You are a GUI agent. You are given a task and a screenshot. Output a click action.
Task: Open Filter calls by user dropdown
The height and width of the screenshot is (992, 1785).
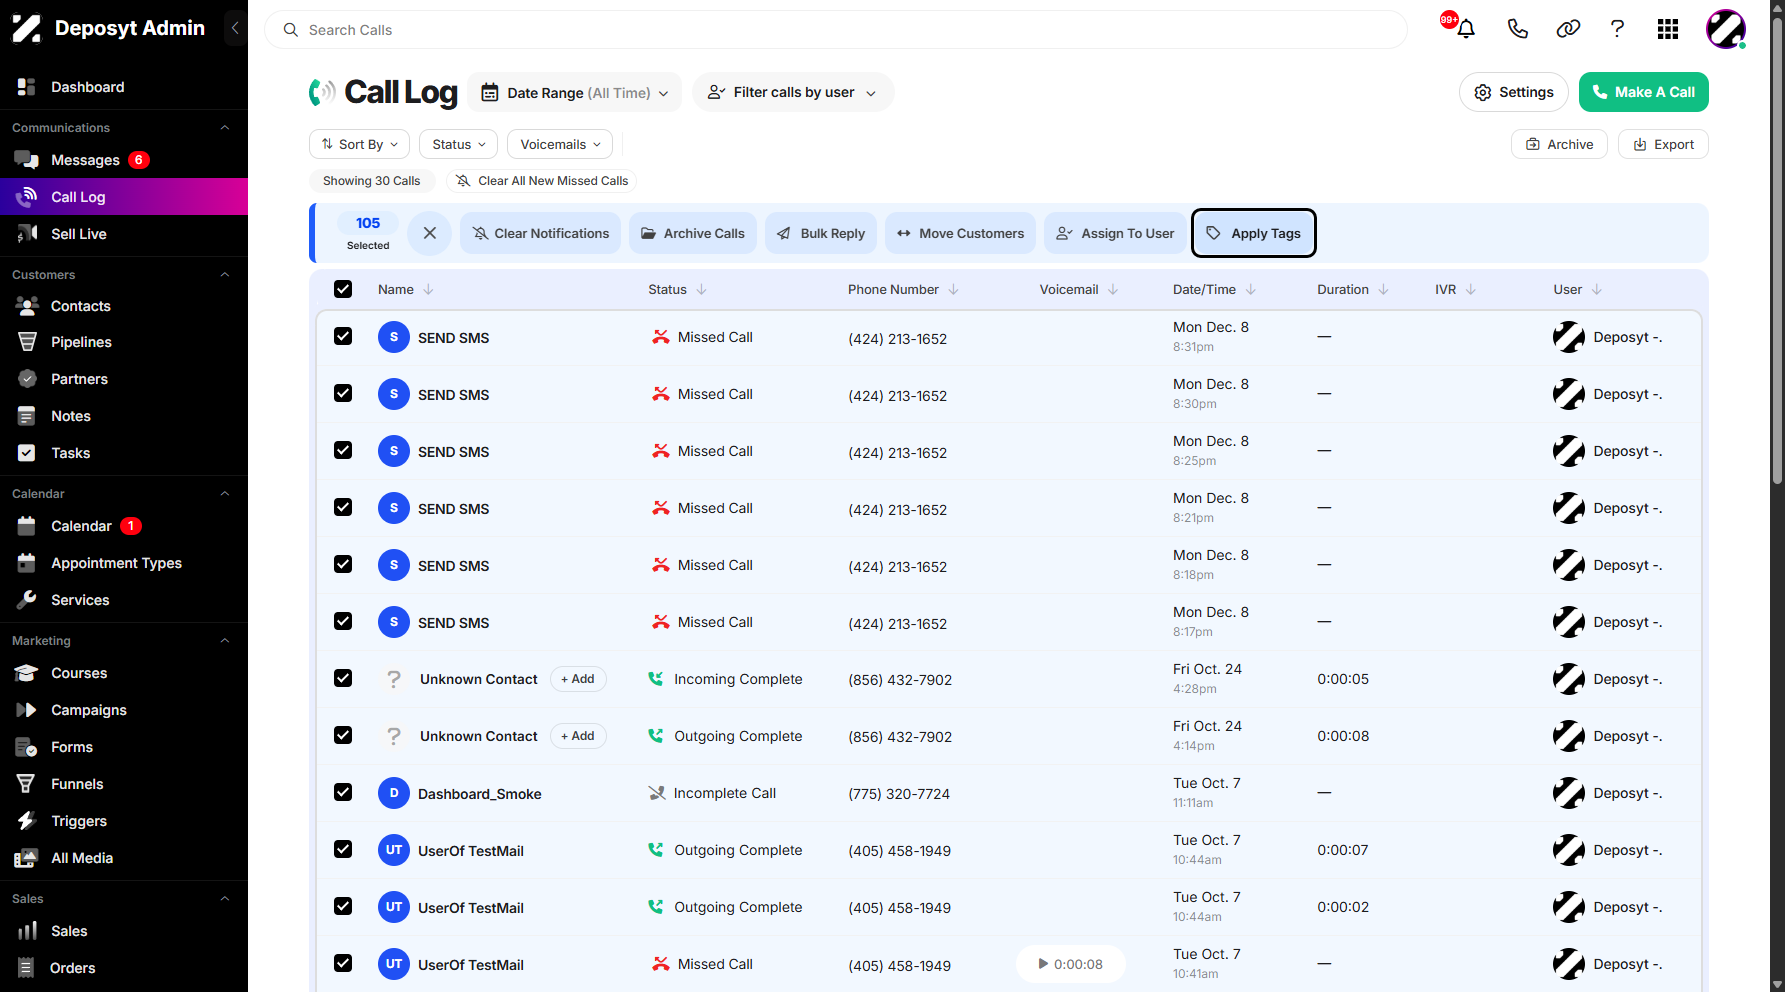click(x=793, y=92)
